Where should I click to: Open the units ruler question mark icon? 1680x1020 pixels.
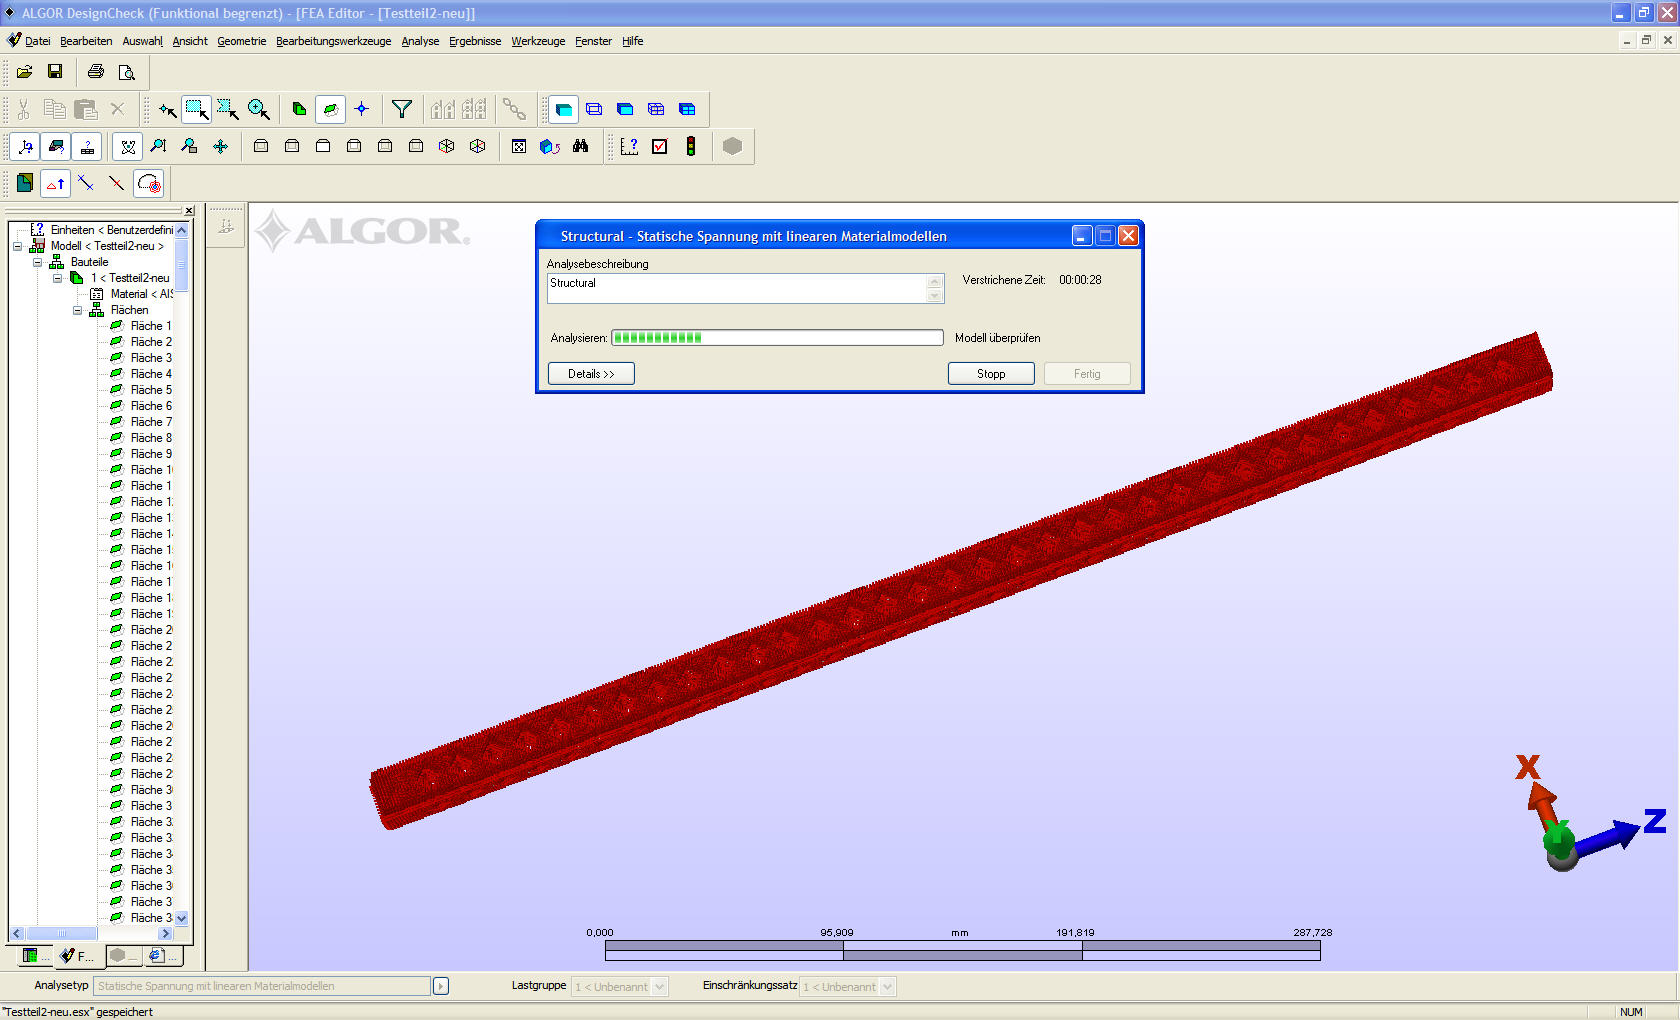tap(629, 147)
